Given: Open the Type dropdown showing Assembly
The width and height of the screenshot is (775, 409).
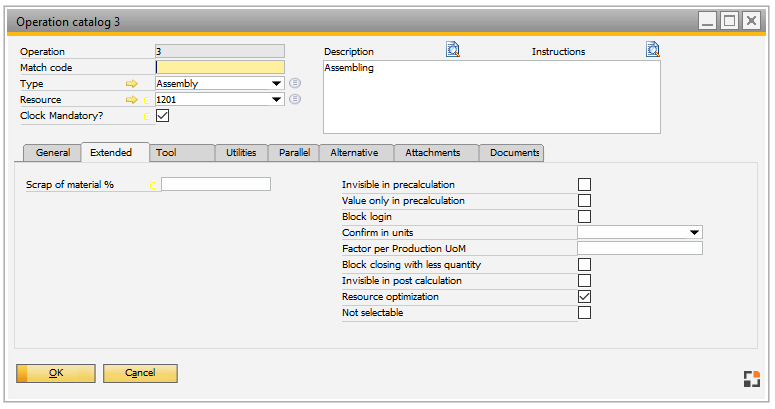Looking at the screenshot, I should pos(277,84).
